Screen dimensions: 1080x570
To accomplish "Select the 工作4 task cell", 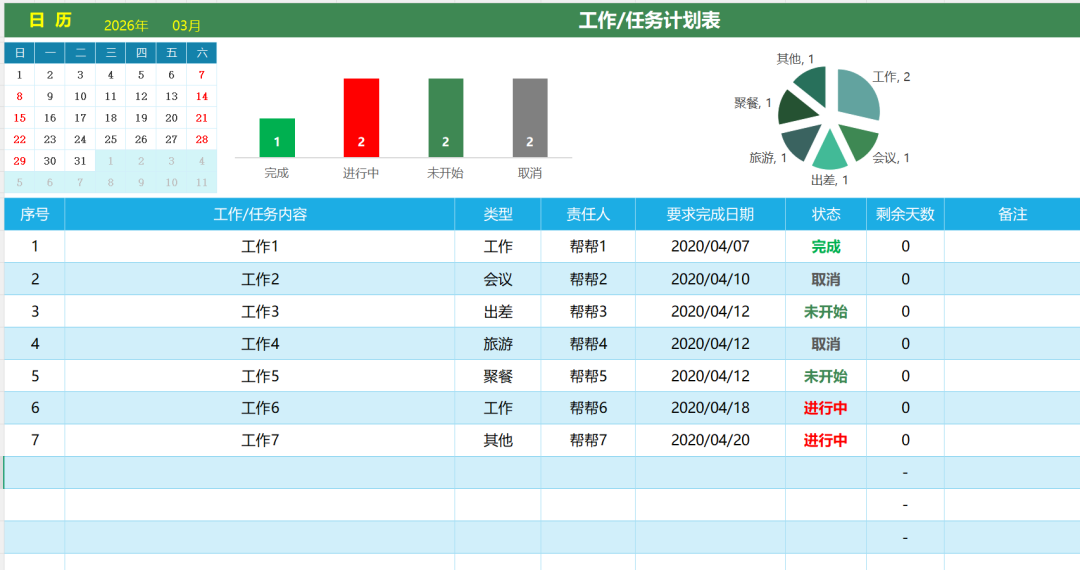I will (260, 344).
